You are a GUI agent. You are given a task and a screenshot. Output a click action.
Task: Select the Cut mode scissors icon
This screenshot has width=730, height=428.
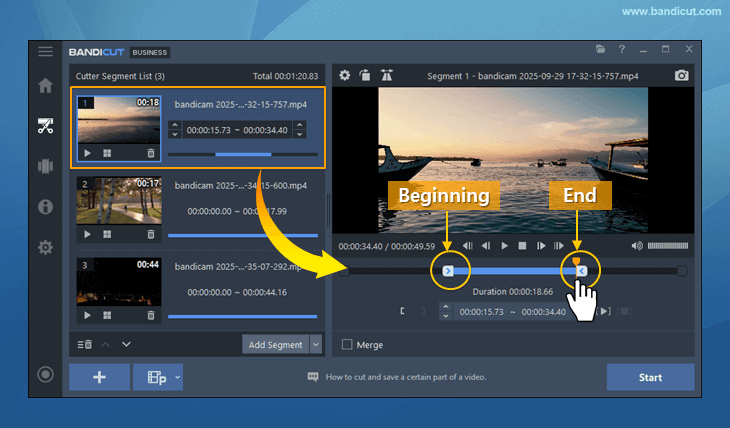point(45,126)
